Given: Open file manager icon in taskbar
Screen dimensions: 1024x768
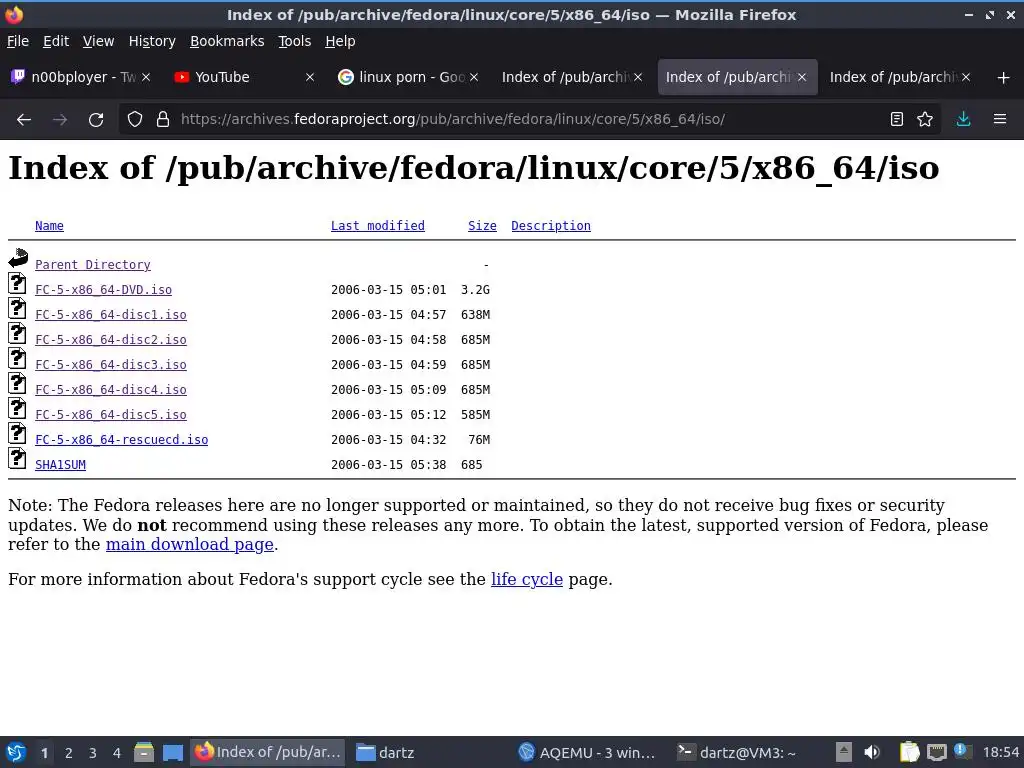Looking at the screenshot, I should tap(144, 753).
